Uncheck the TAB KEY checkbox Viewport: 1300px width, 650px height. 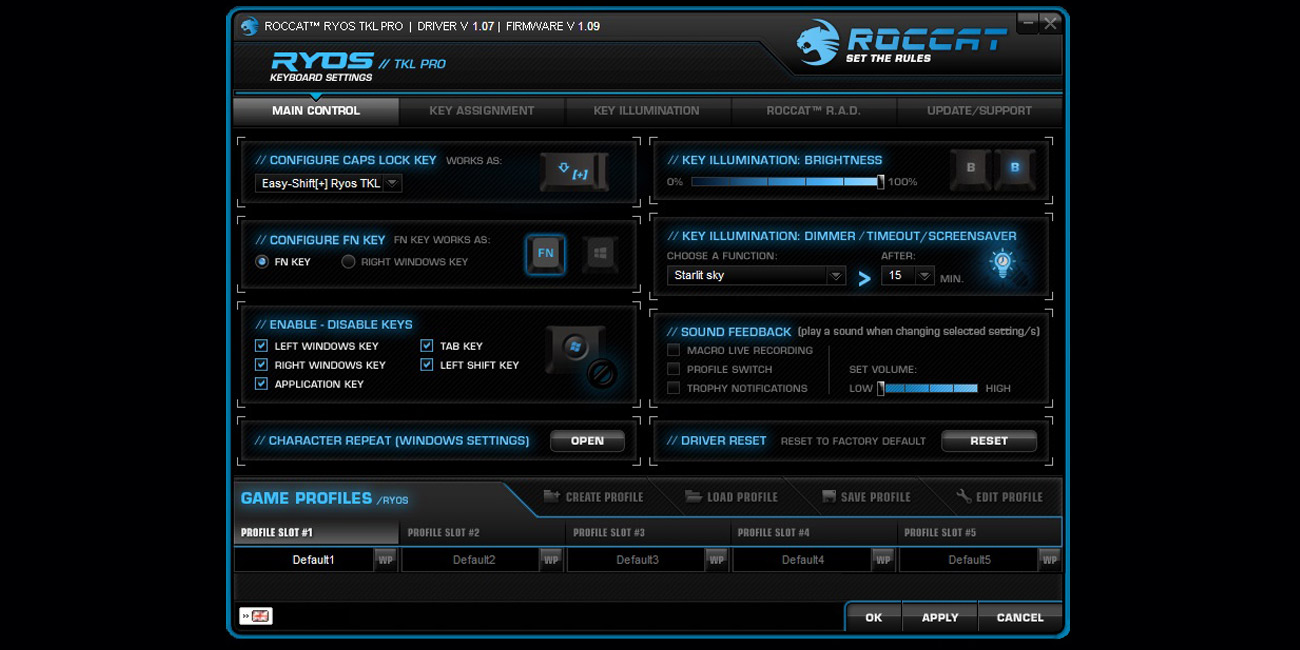coord(427,346)
